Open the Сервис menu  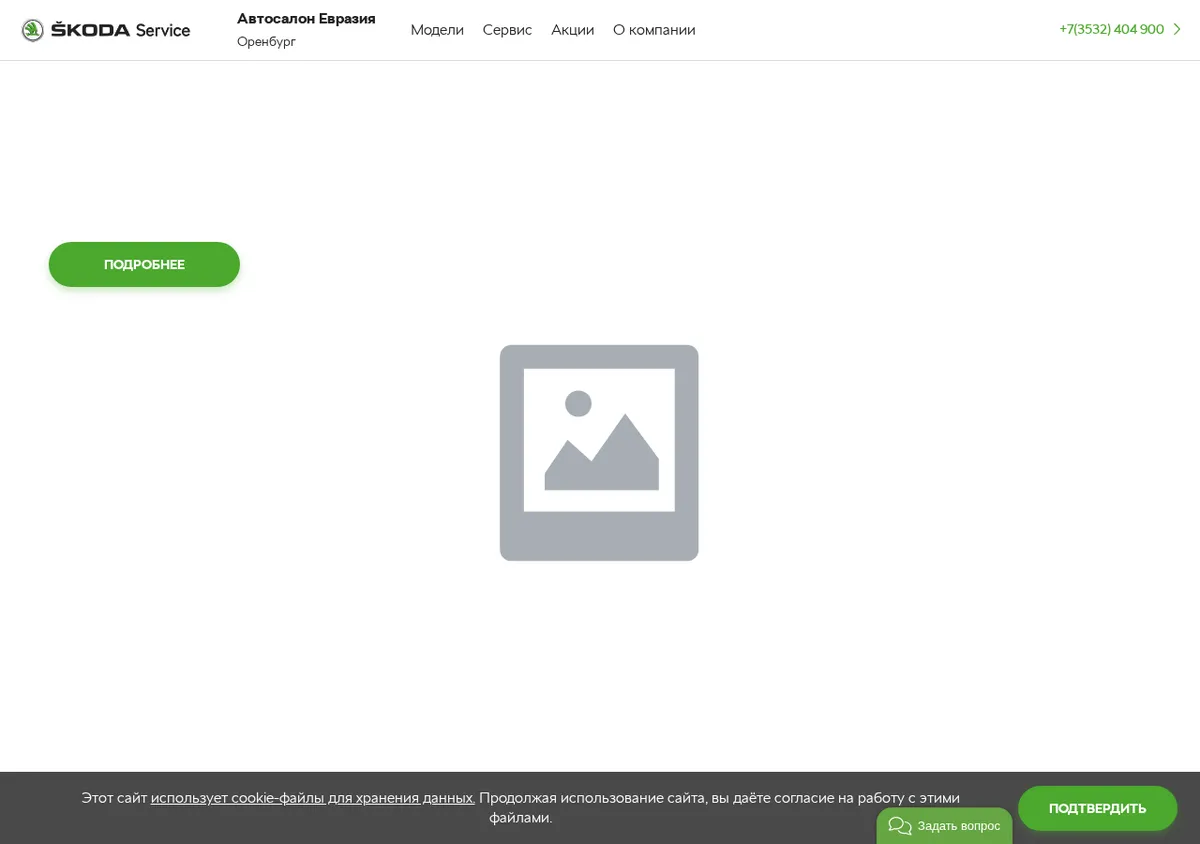pyautogui.click(x=507, y=30)
